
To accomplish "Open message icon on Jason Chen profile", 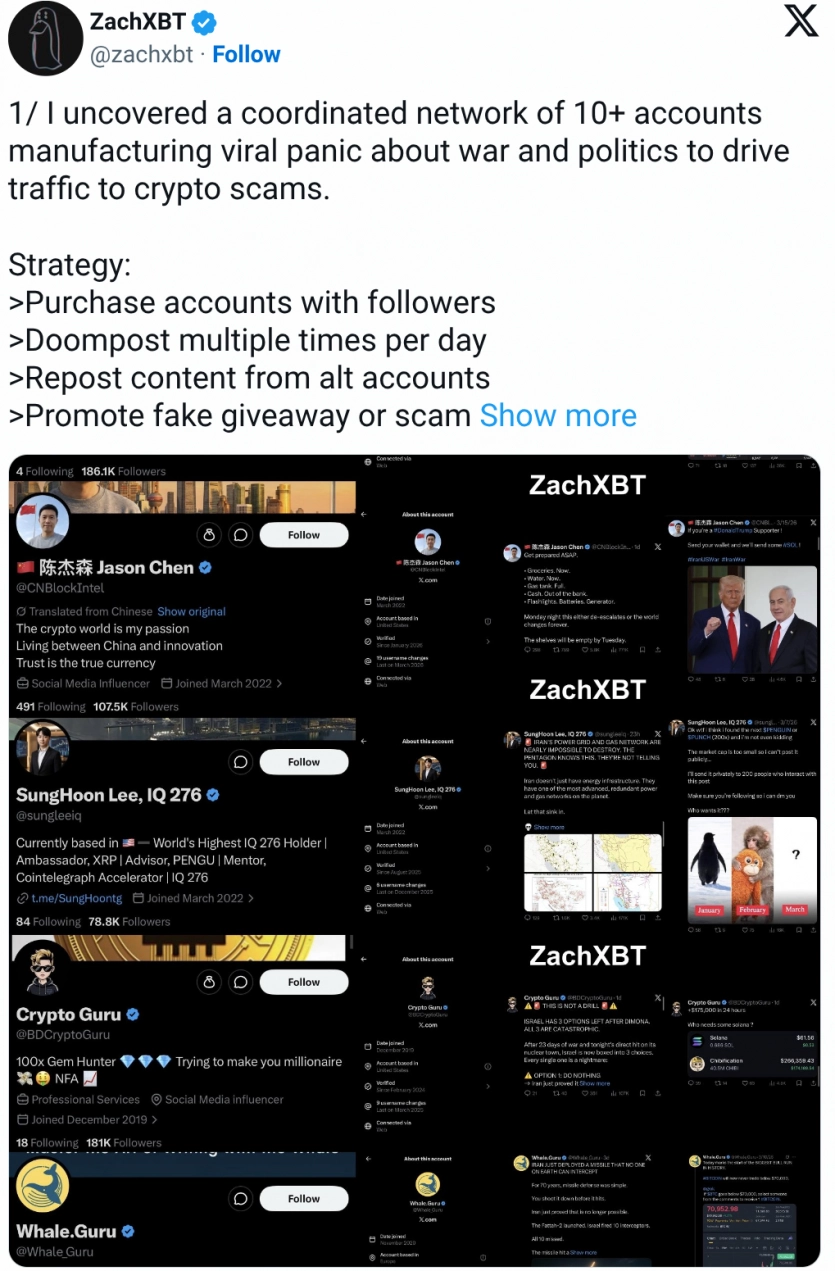I will (x=241, y=535).
